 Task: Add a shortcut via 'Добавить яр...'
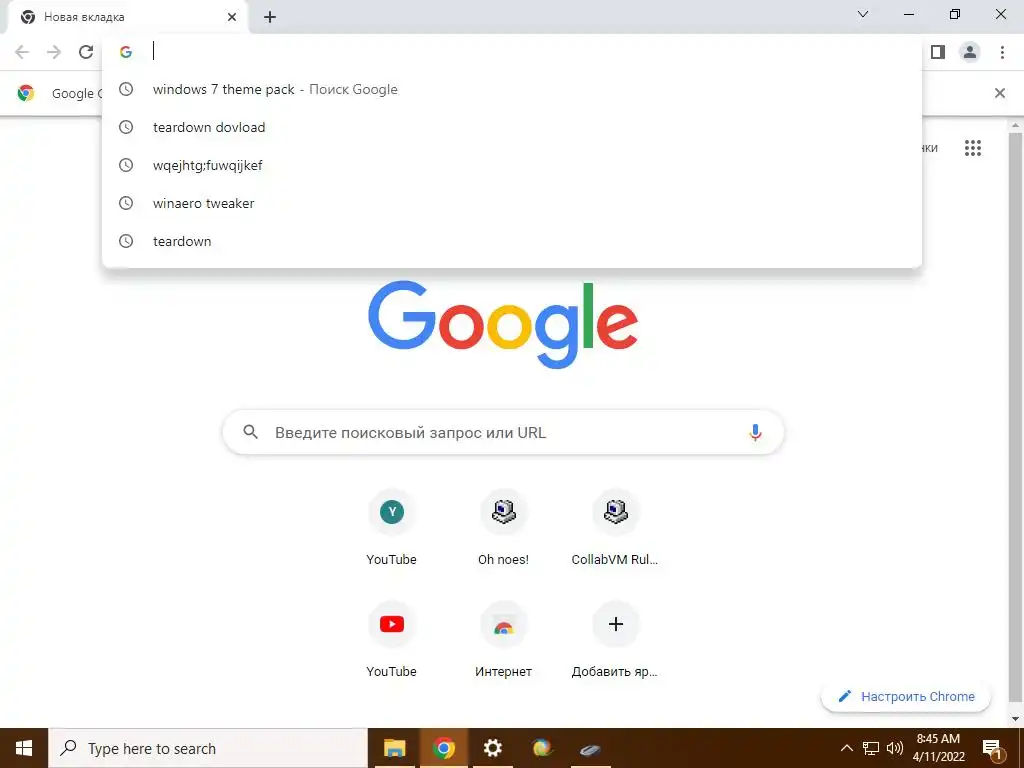point(615,641)
